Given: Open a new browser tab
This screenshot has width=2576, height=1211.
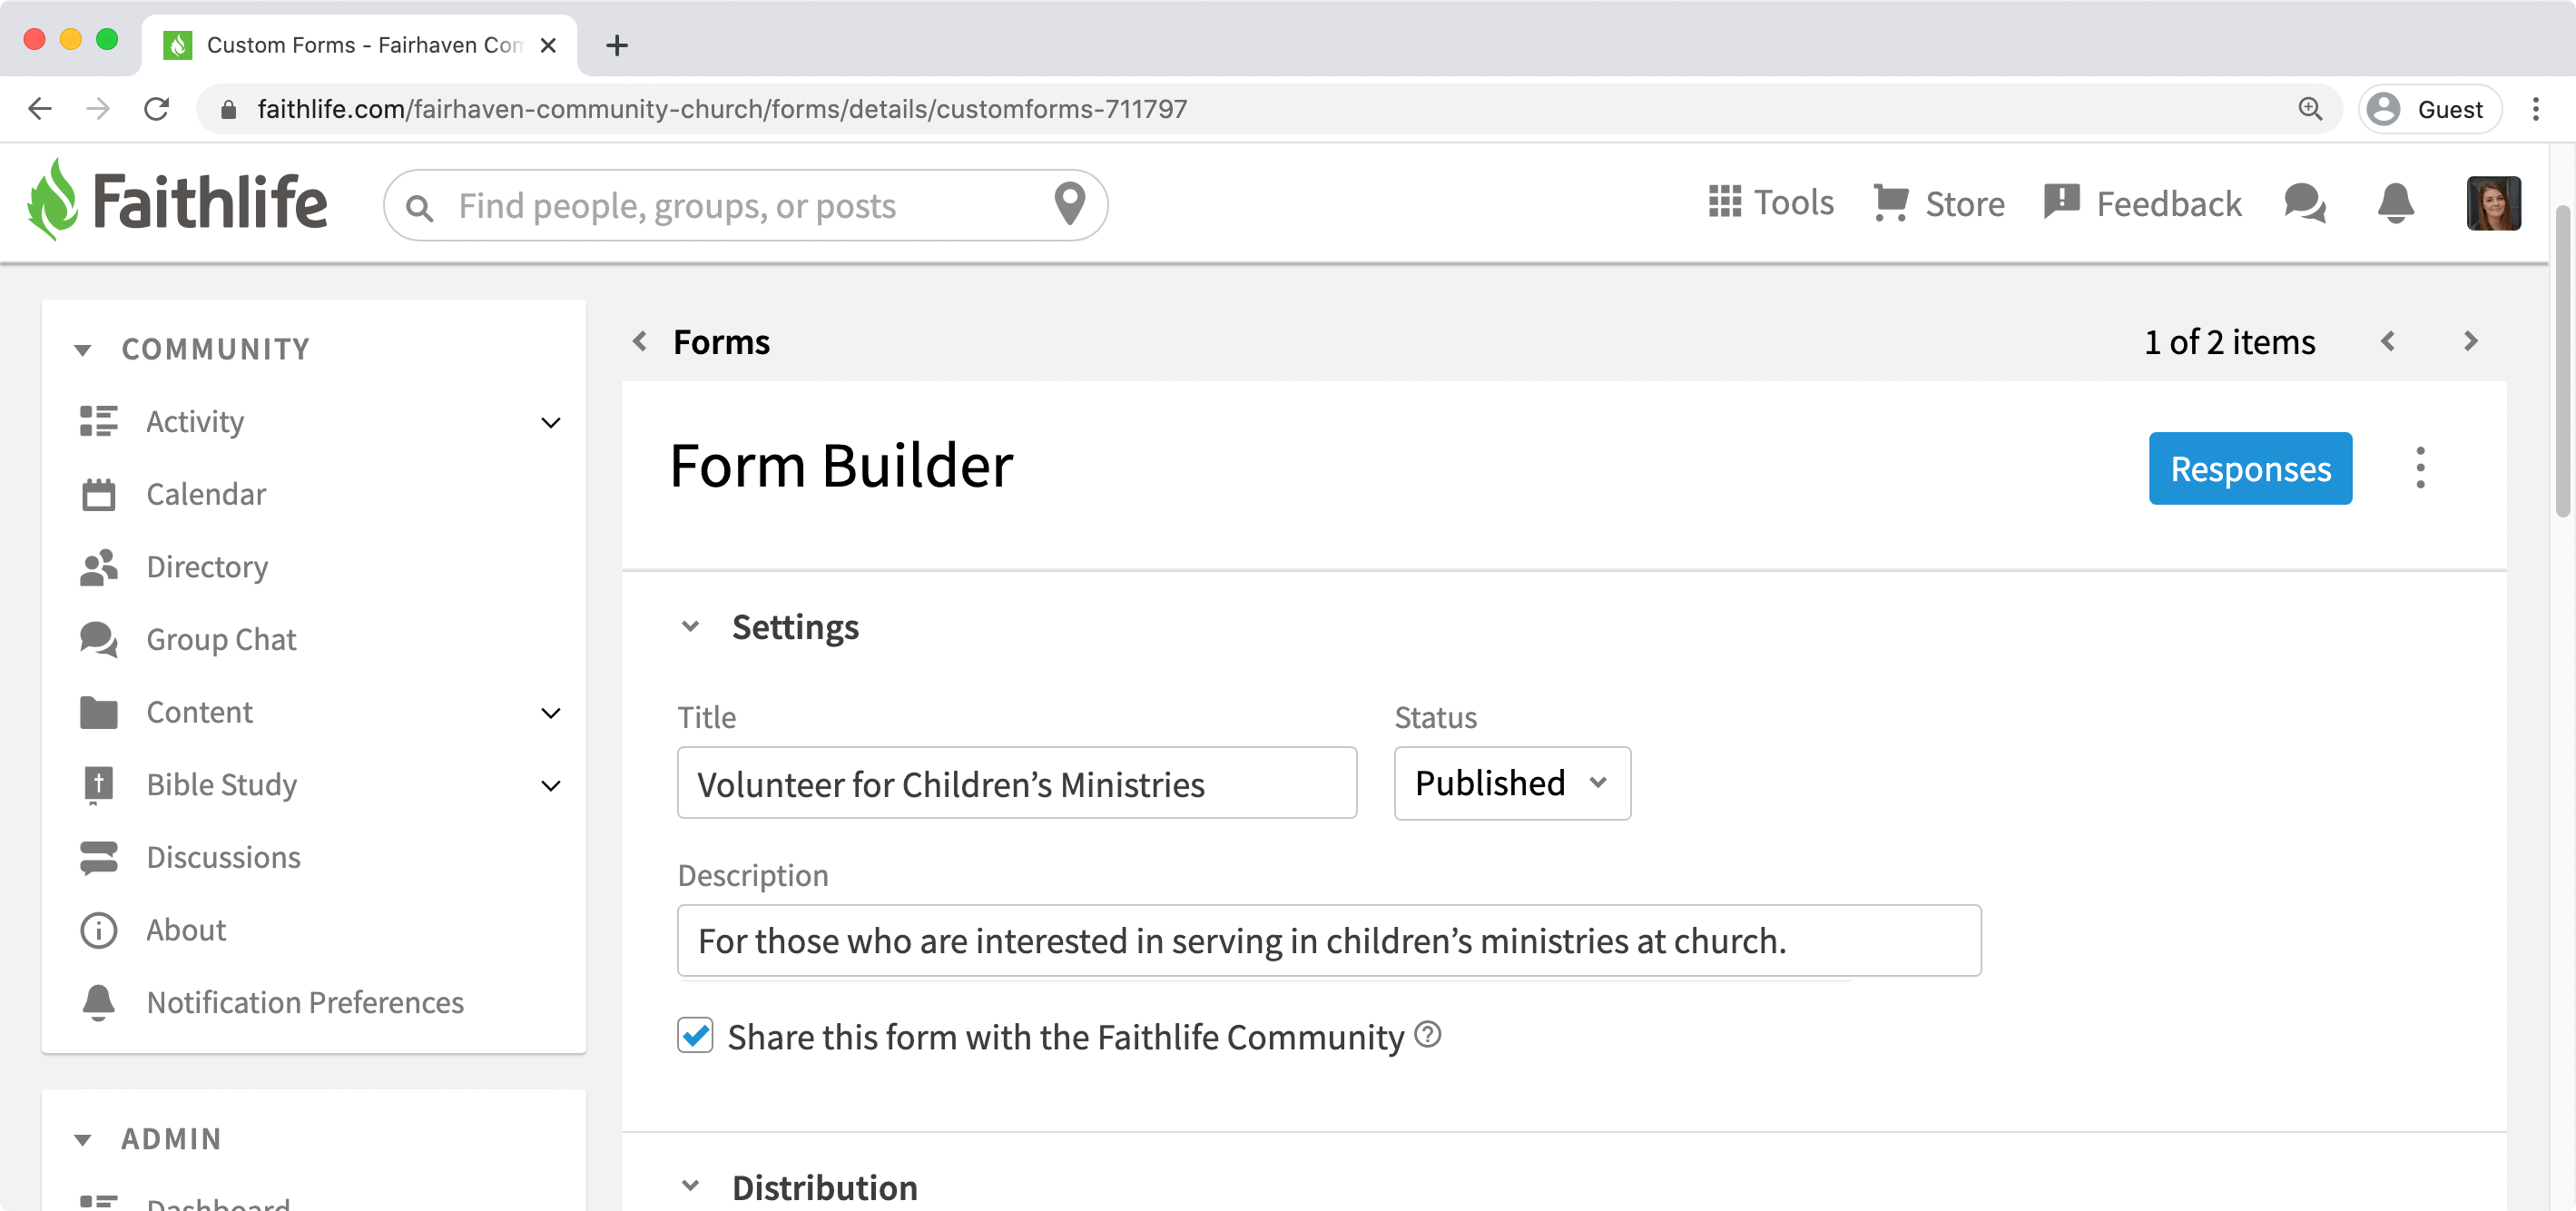Looking at the screenshot, I should point(617,45).
